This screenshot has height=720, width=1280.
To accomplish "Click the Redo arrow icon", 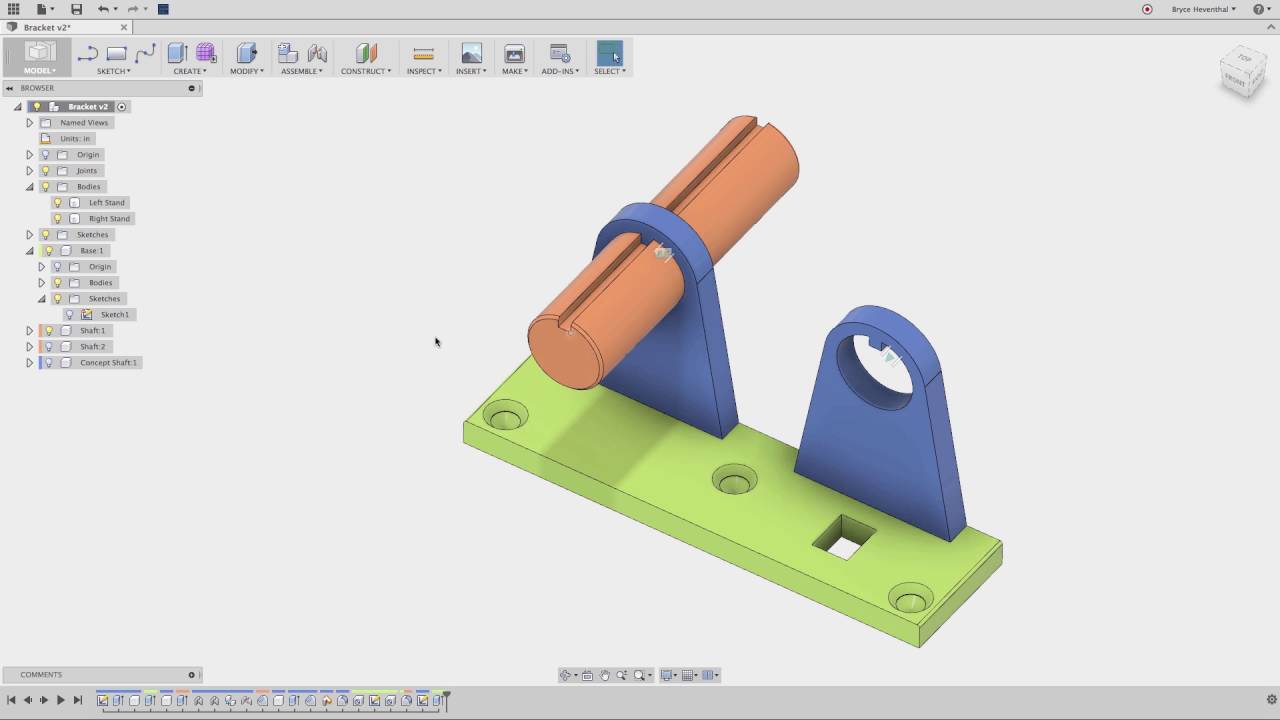I will (x=132, y=9).
